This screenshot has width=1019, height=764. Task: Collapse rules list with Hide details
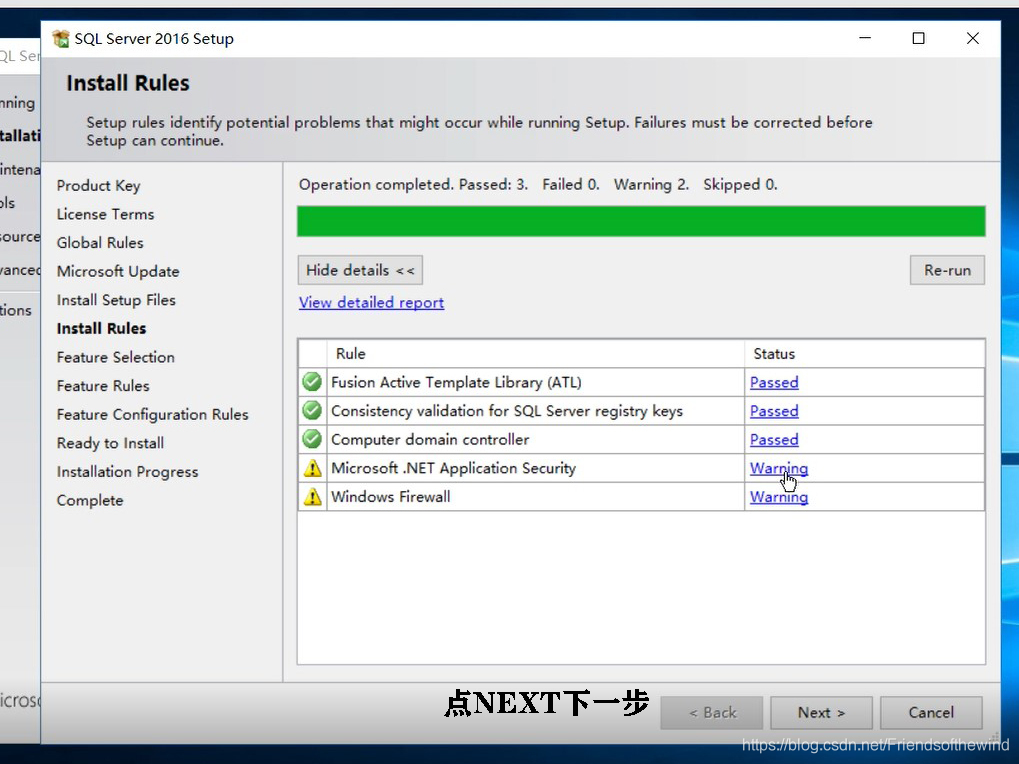click(360, 270)
